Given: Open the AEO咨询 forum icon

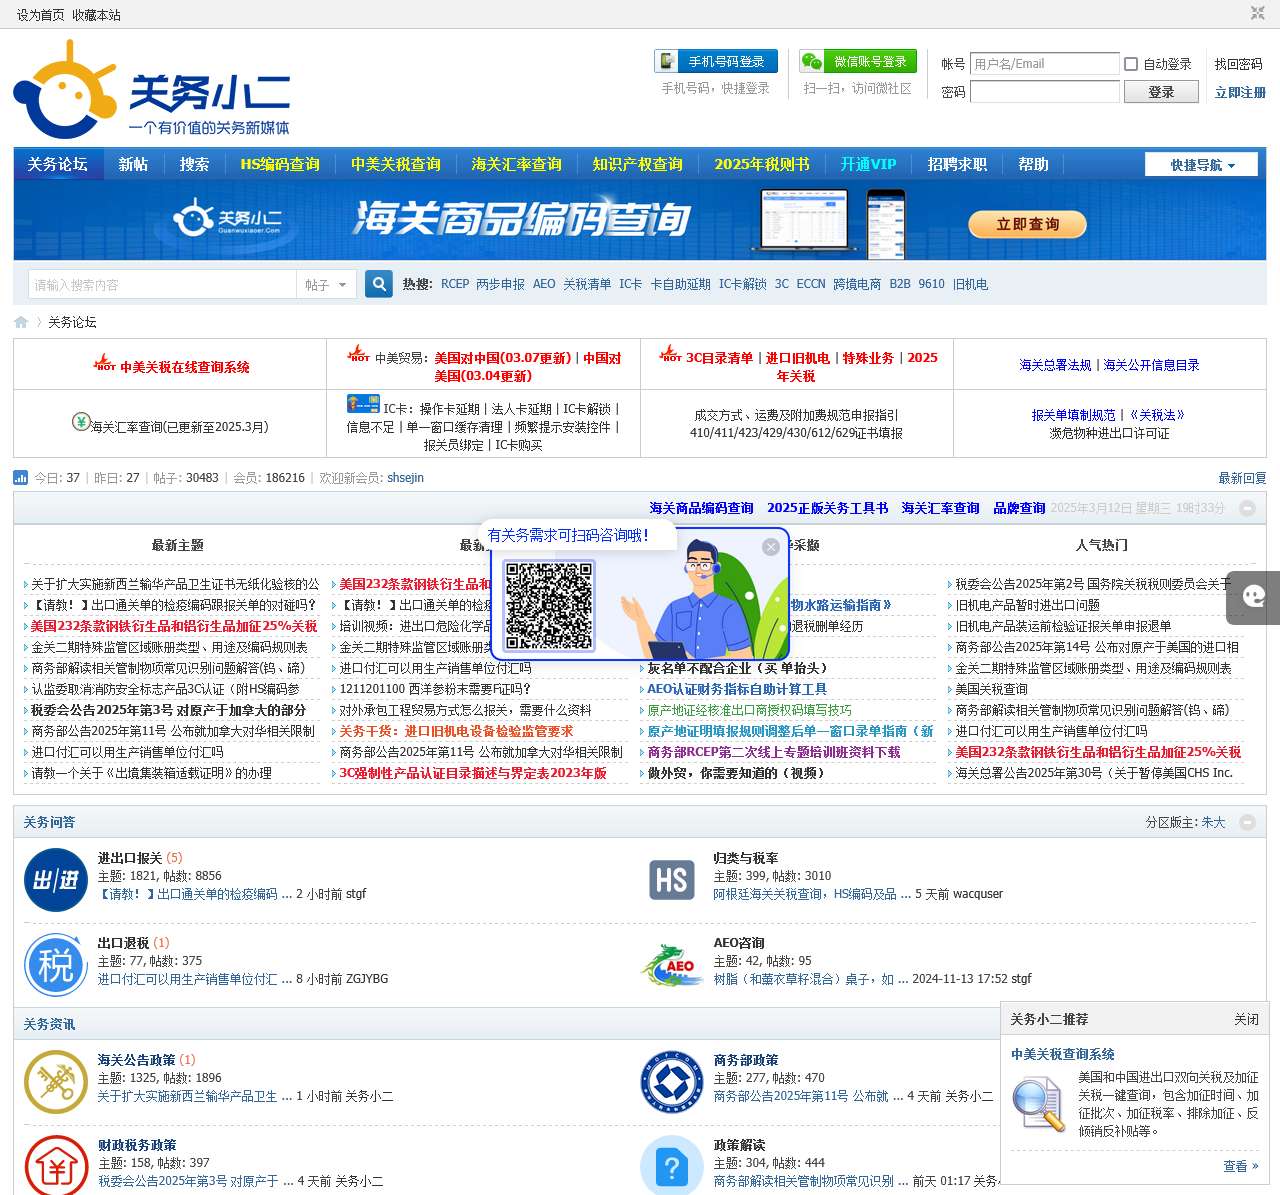Looking at the screenshot, I should click(672, 965).
